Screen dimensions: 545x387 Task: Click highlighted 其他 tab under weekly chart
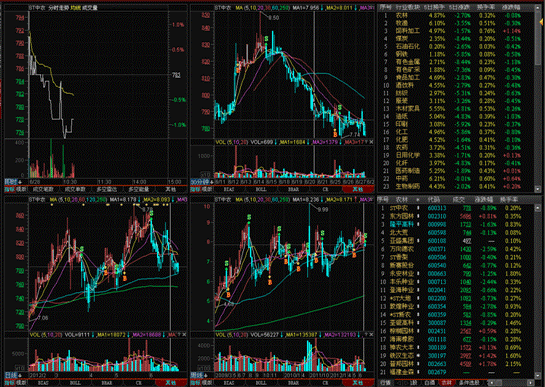358,383
